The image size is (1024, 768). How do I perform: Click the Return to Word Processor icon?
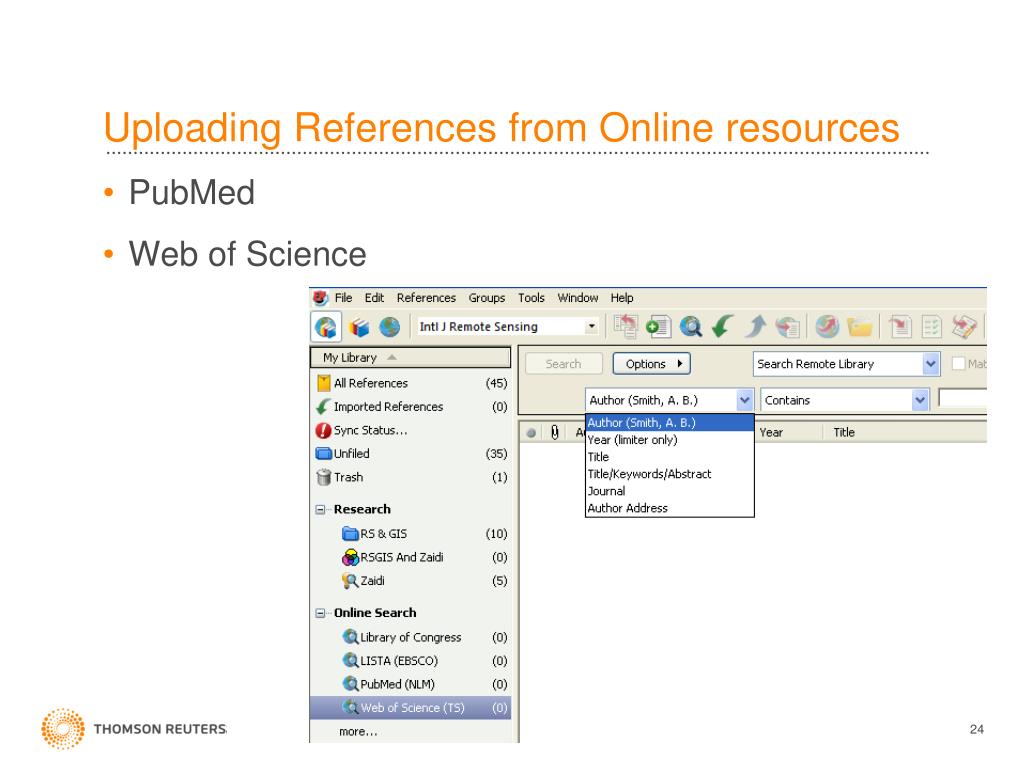[964, 326]
